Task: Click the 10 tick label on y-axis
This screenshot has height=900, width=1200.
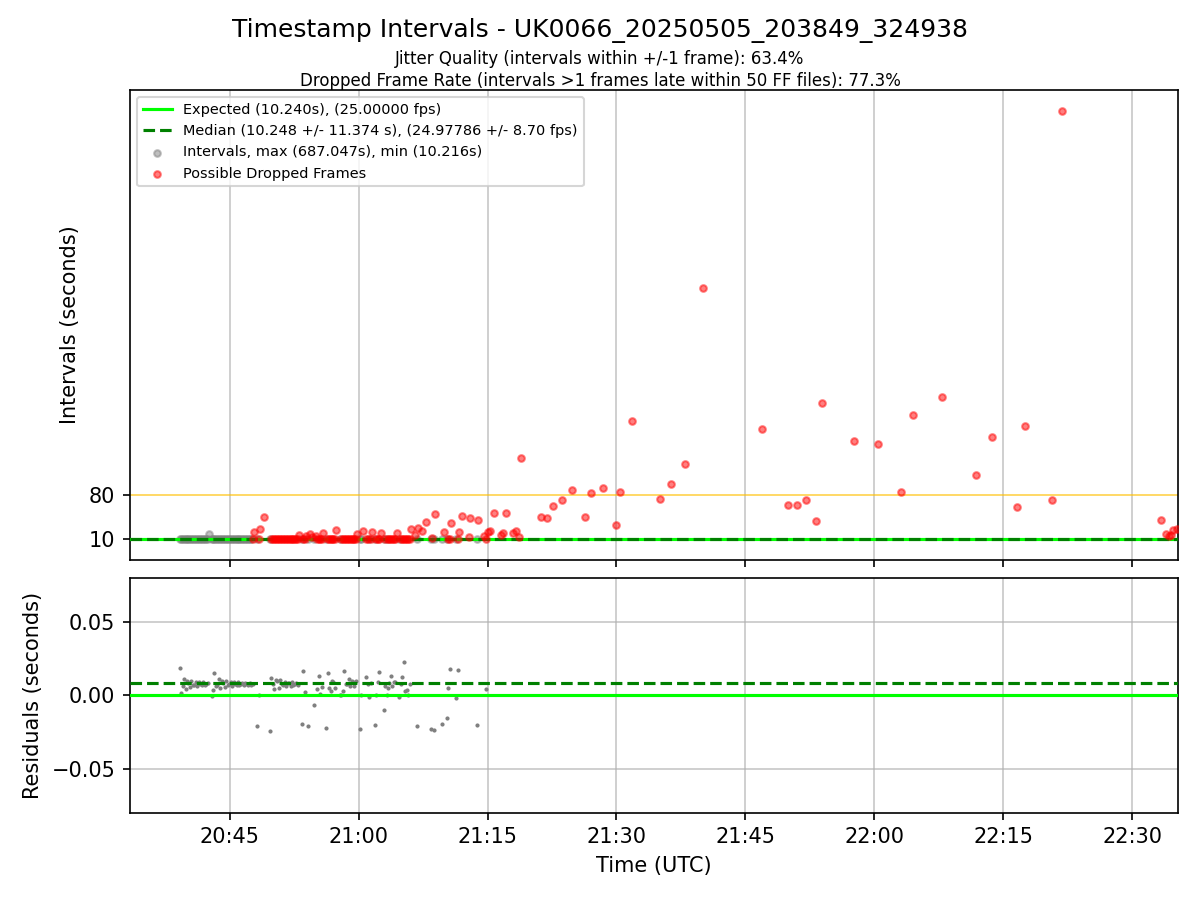Action: click(x=104, y=540)
